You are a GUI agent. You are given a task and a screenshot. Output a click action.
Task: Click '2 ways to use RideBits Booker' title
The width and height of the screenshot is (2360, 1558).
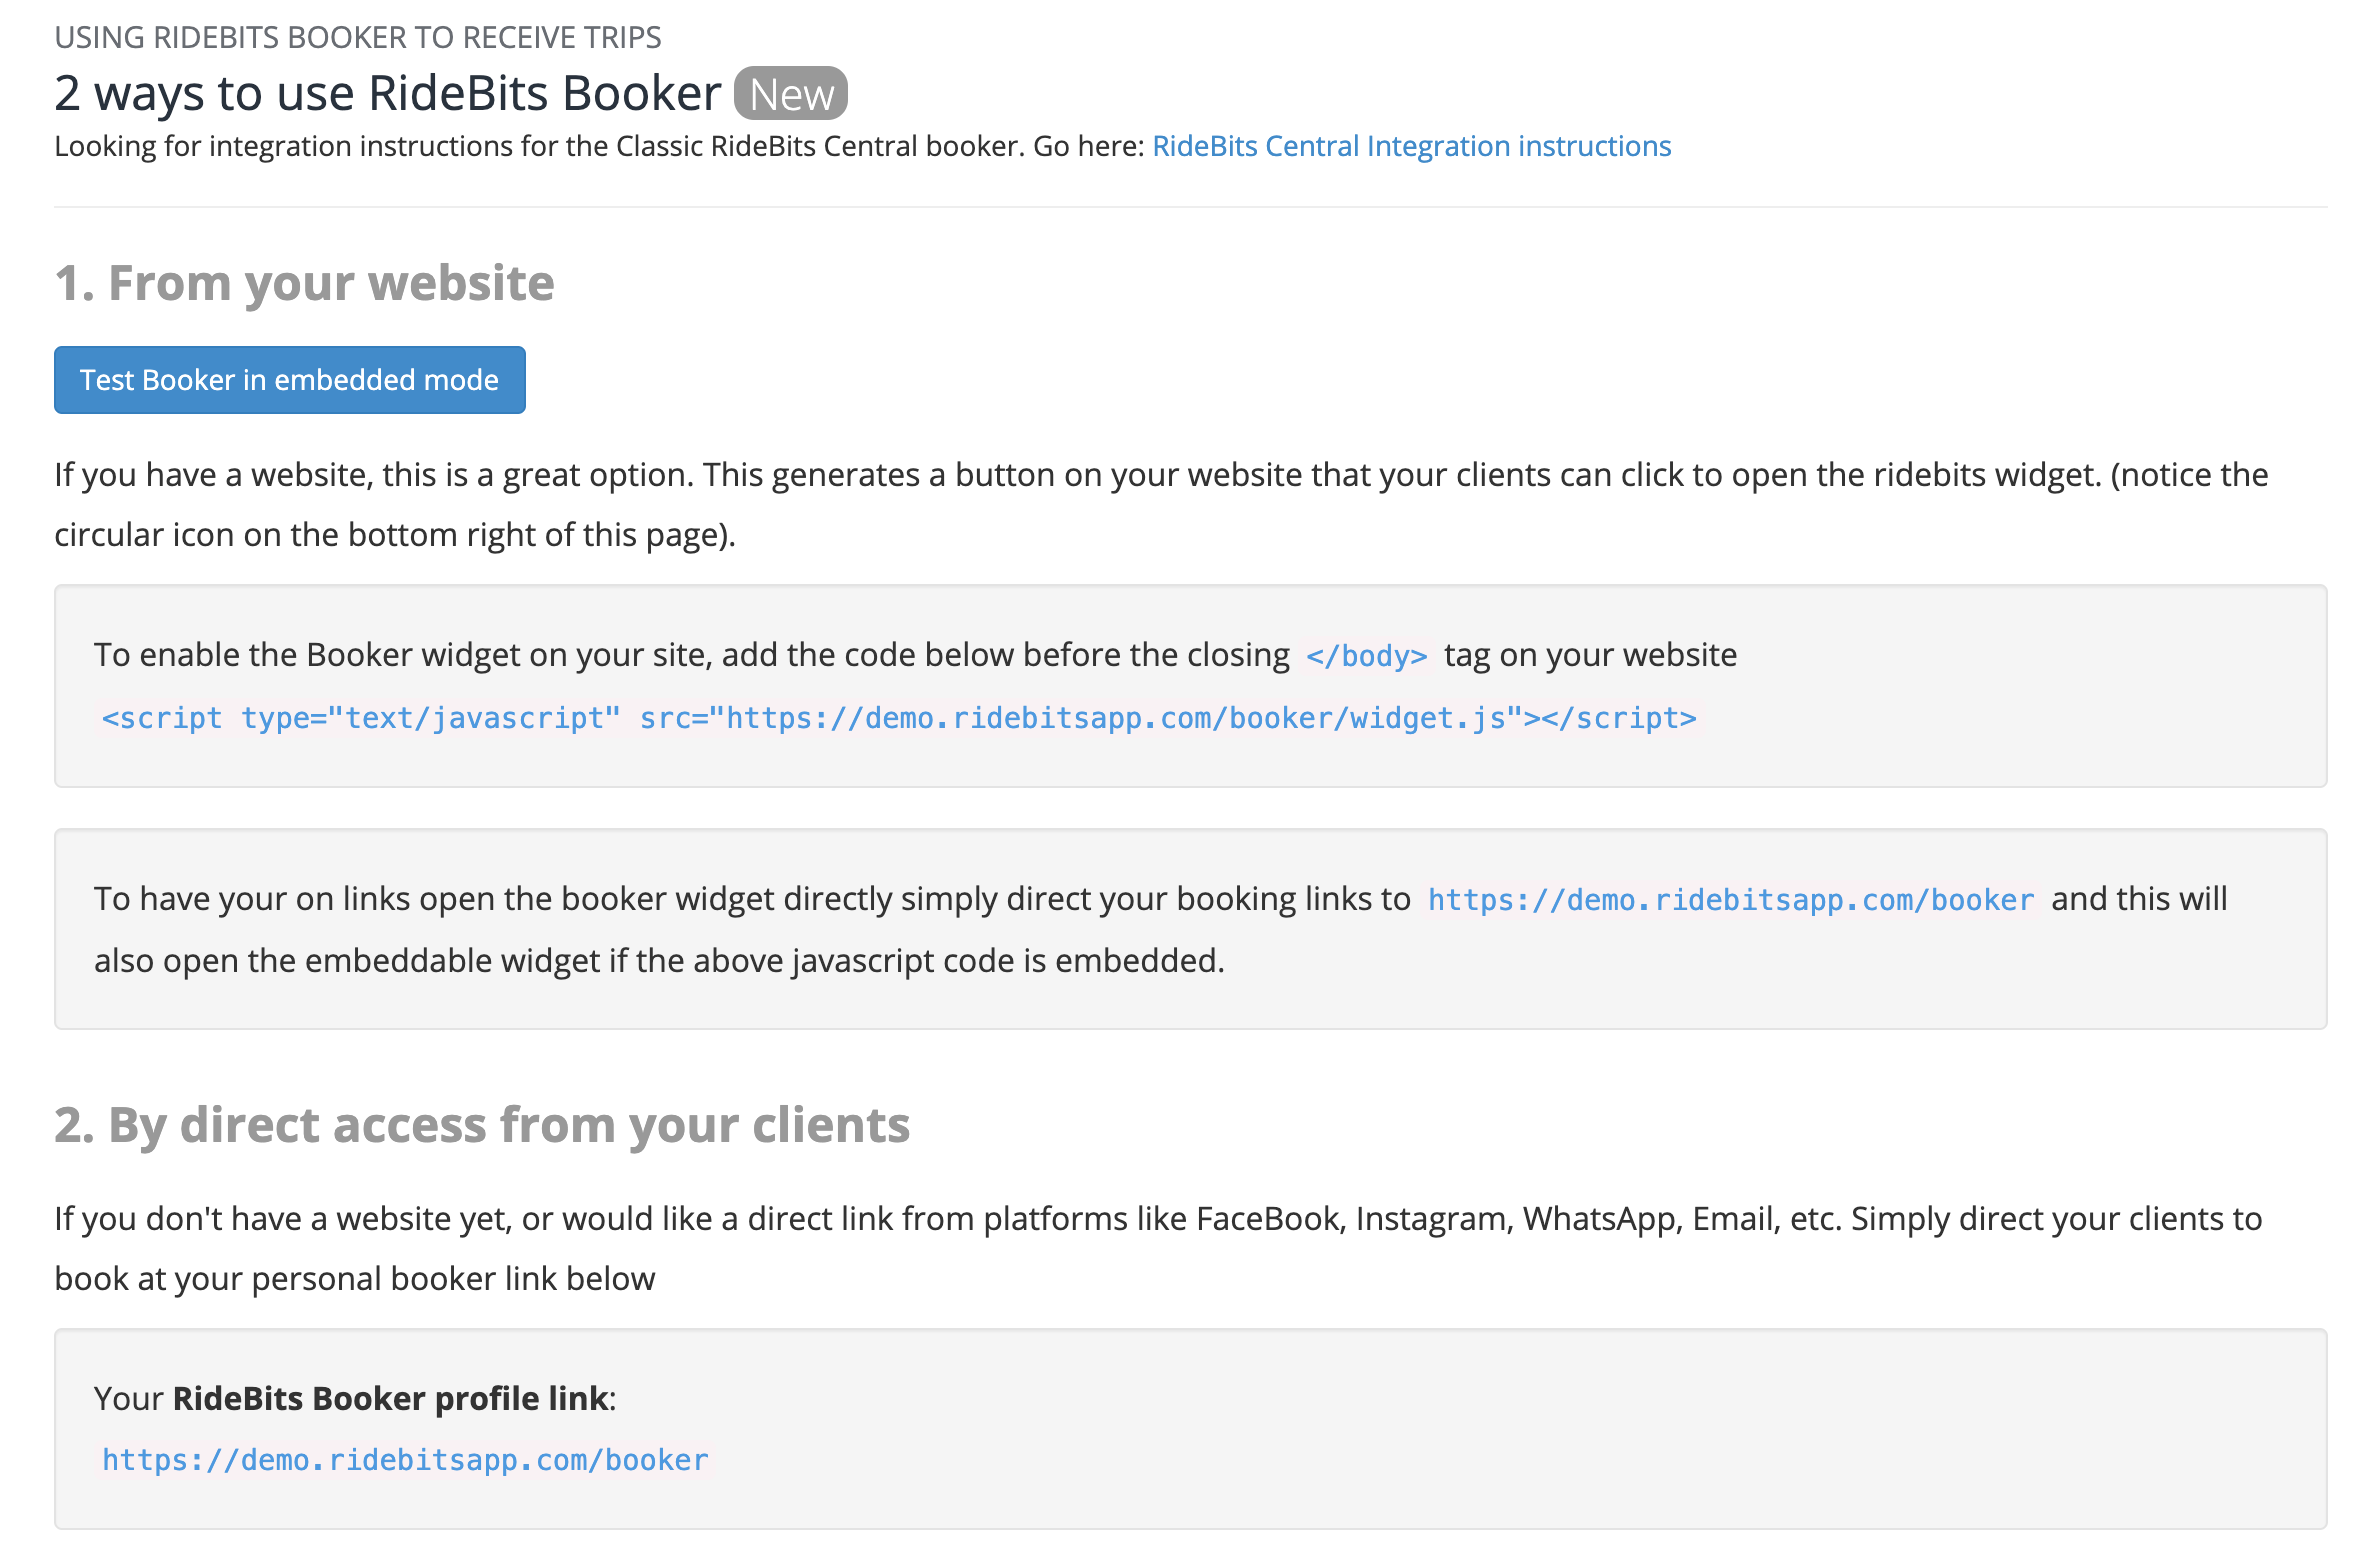tap(387, 94)
